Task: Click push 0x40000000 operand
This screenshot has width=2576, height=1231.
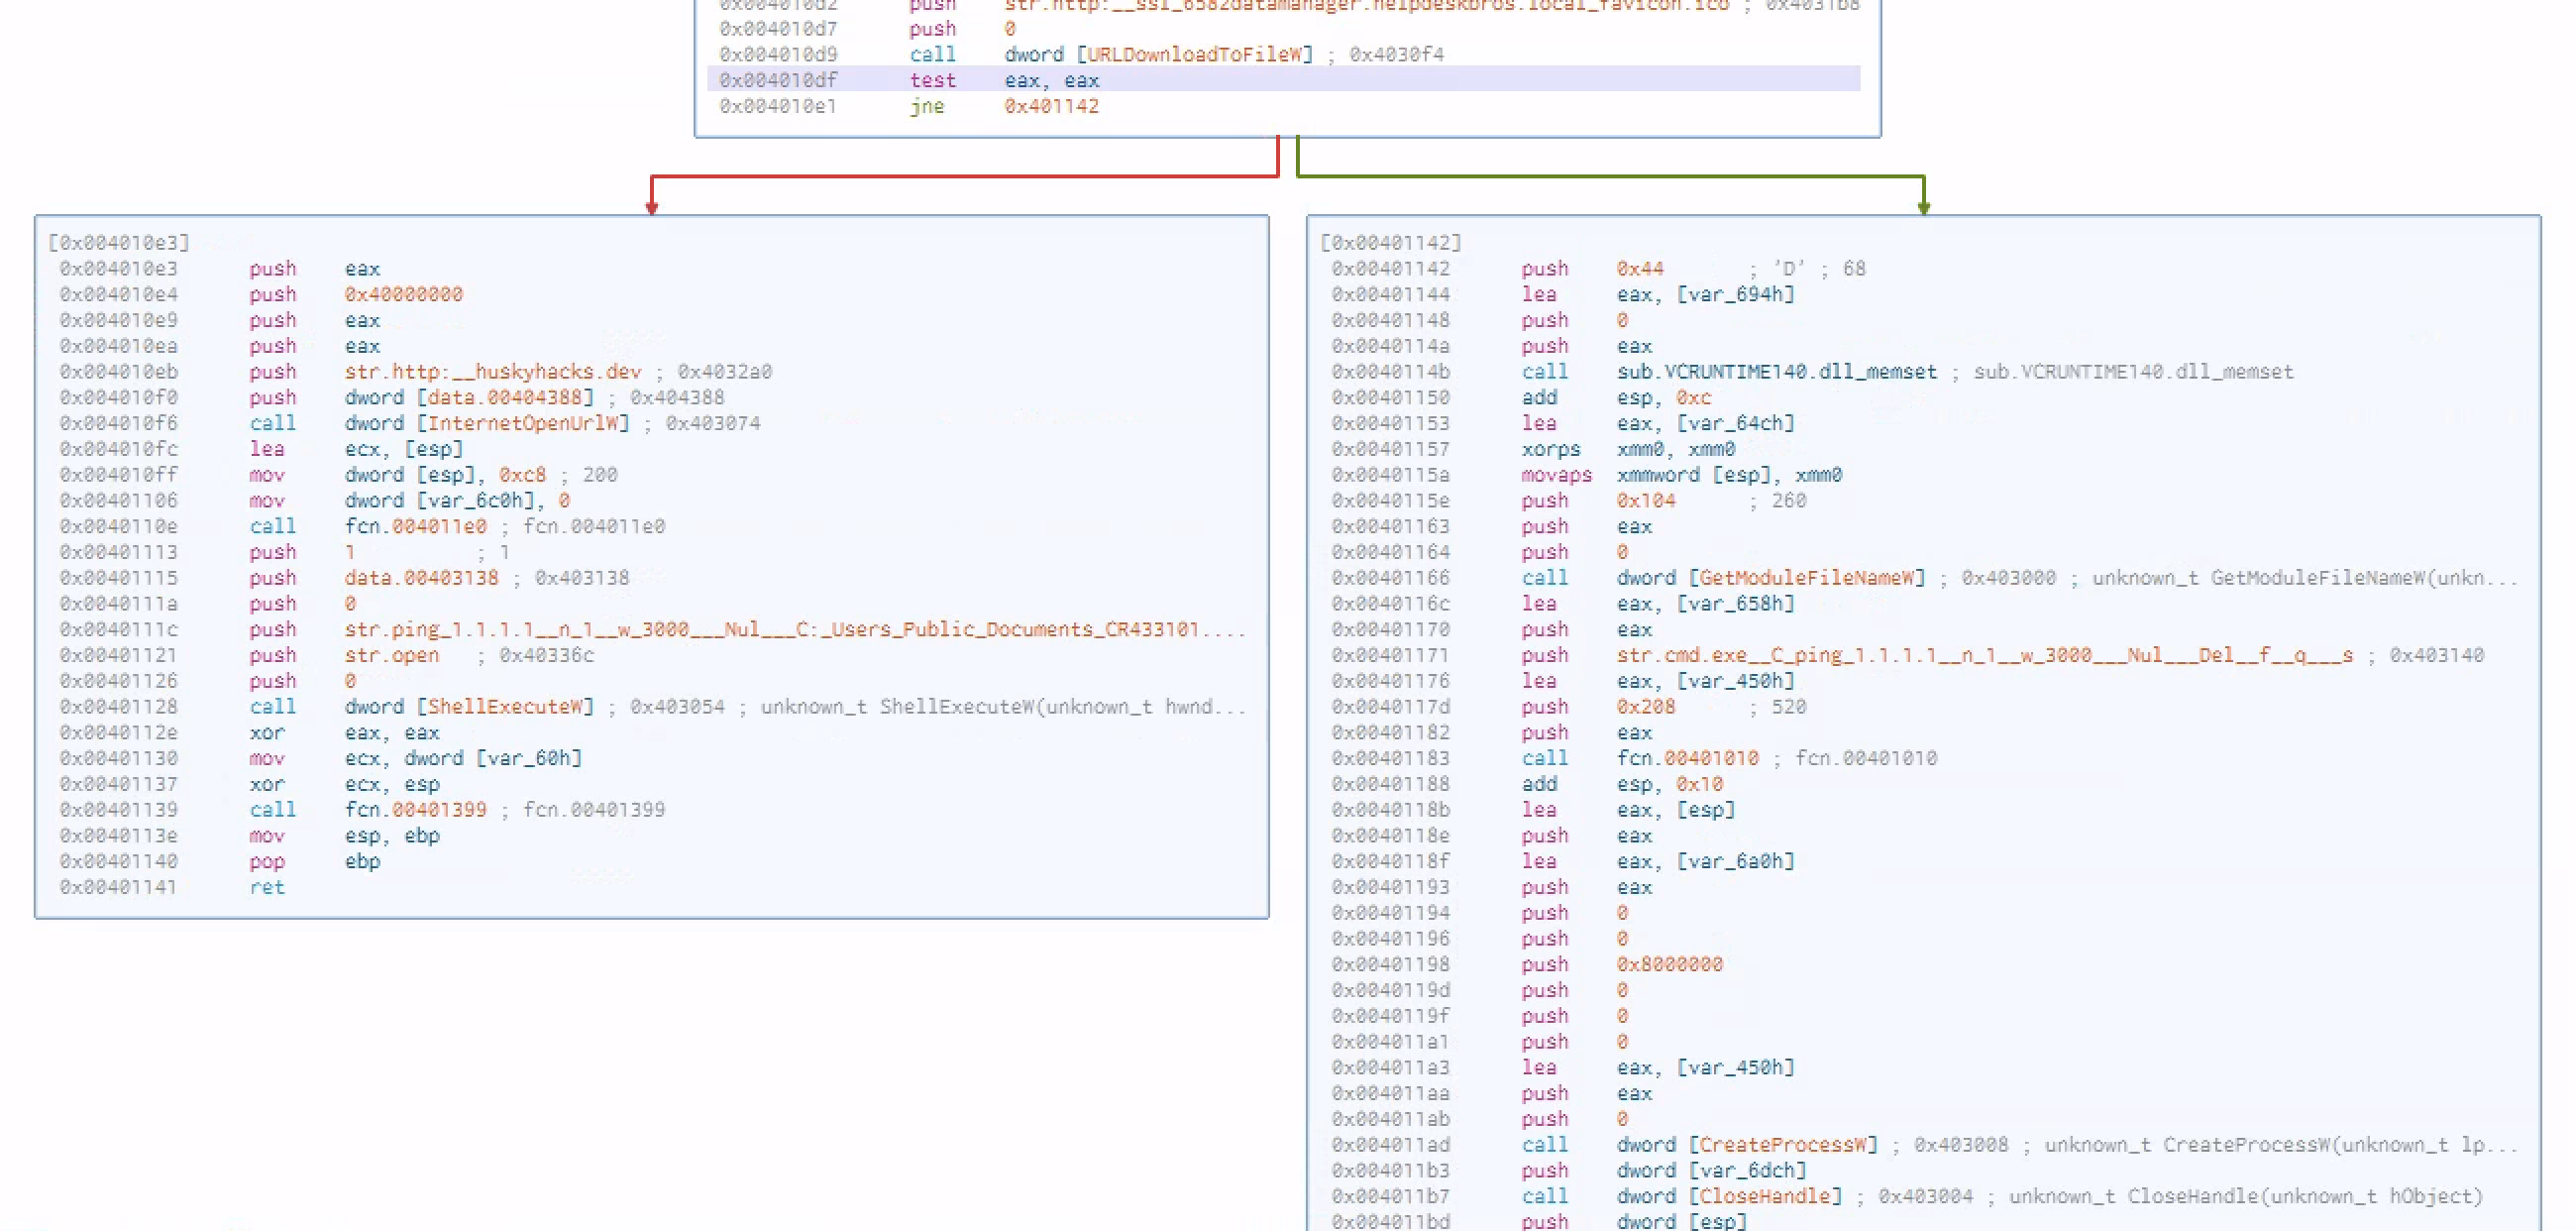Action: pos(404,294)
